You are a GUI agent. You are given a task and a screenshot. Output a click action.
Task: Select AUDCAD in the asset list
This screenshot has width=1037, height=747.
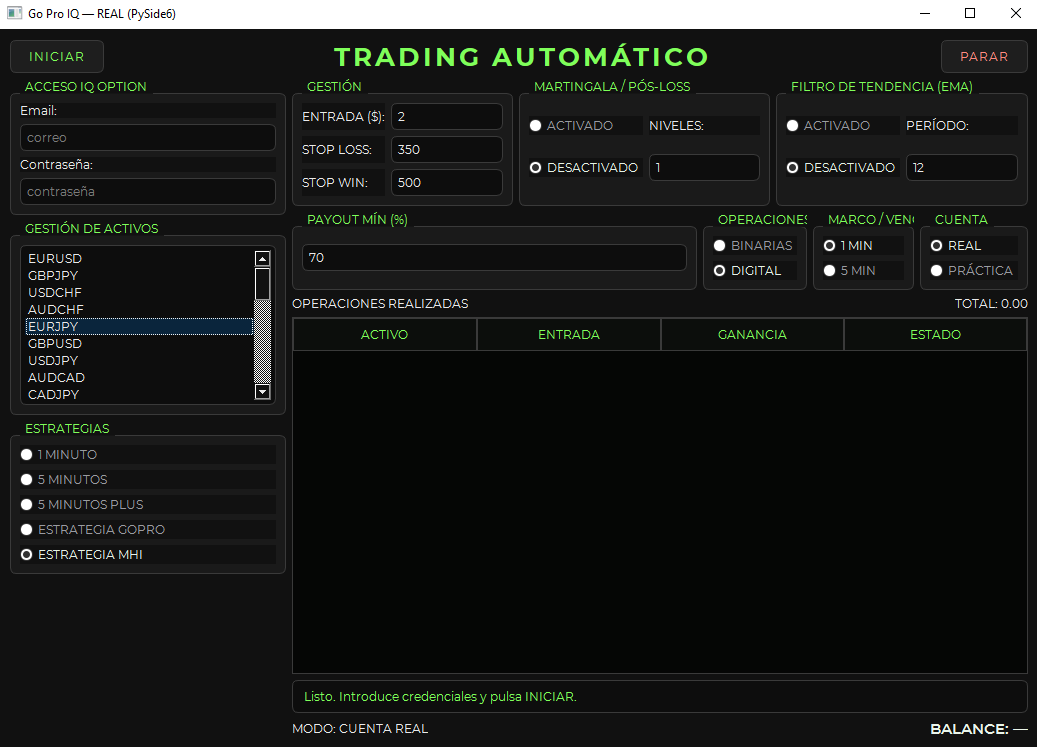click(139, 377)
